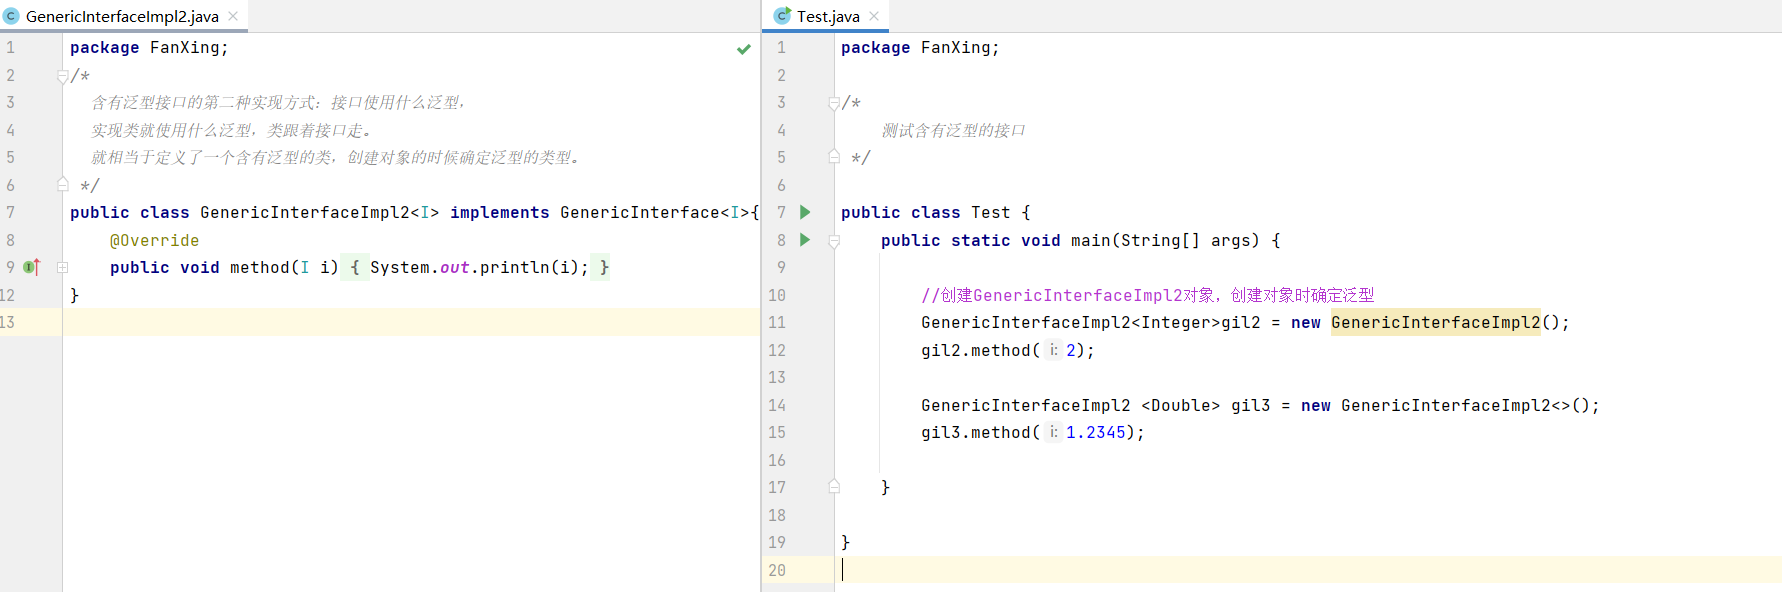Screen dimensions: 1782x592
Task: Close the Test.java tab
Action: (874, 16)
